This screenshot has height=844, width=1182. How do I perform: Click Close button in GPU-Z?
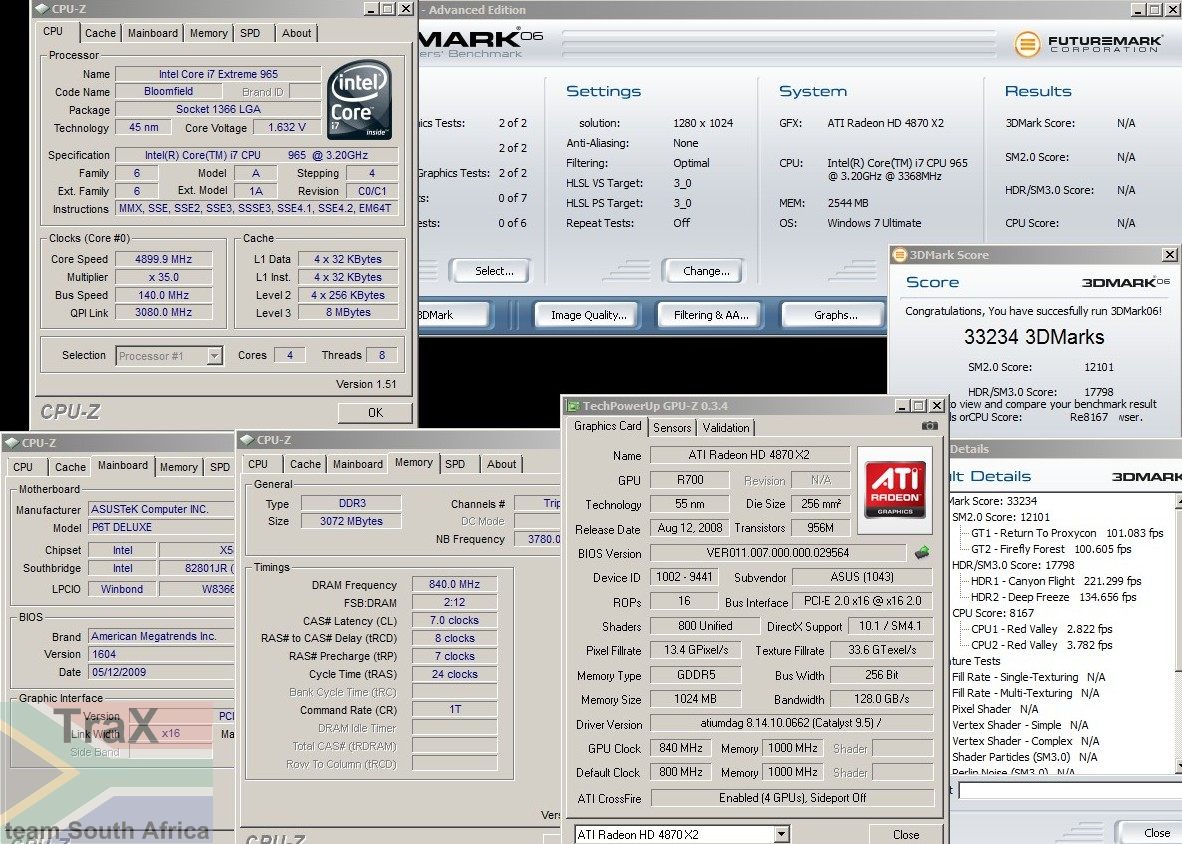[906, 834]
